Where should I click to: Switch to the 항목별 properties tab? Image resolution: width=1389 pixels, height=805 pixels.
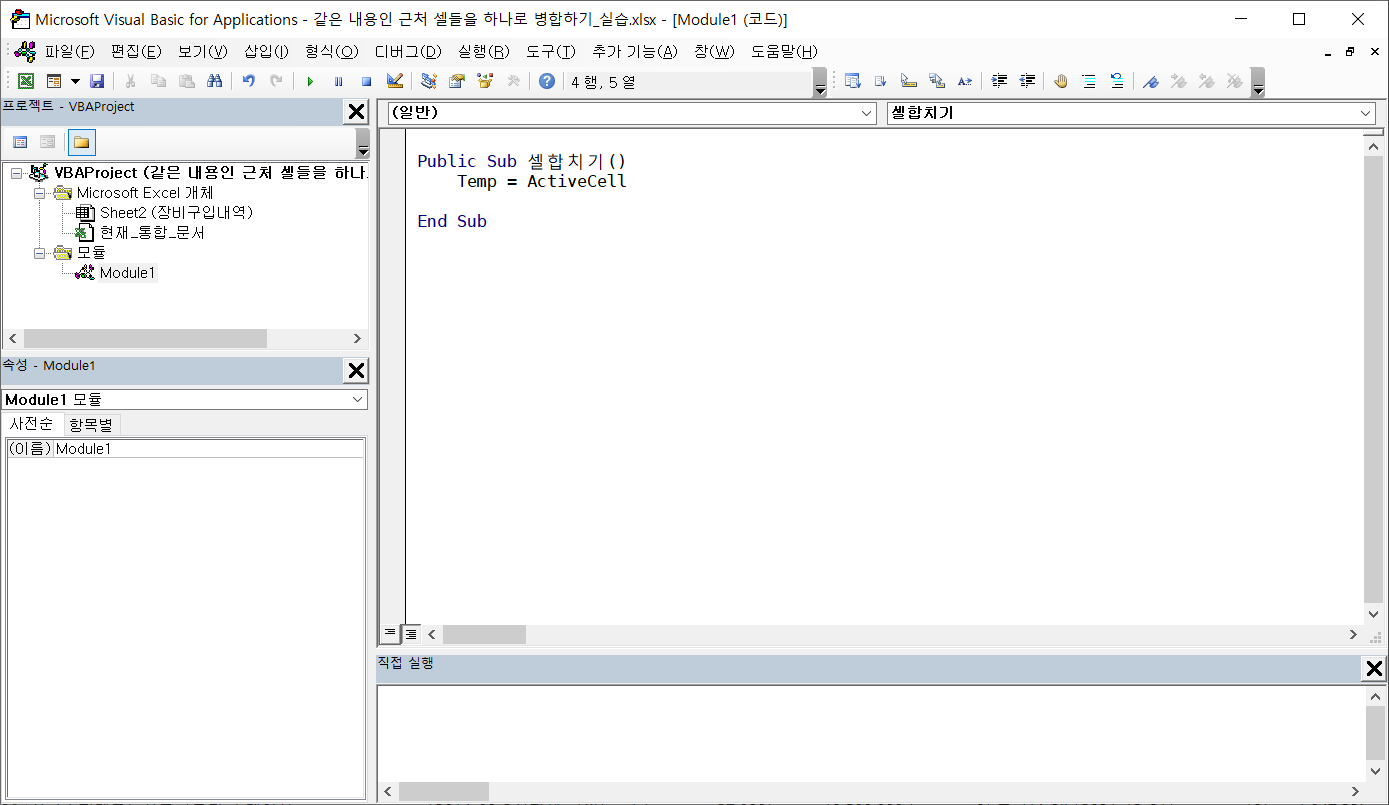(91, 424)
